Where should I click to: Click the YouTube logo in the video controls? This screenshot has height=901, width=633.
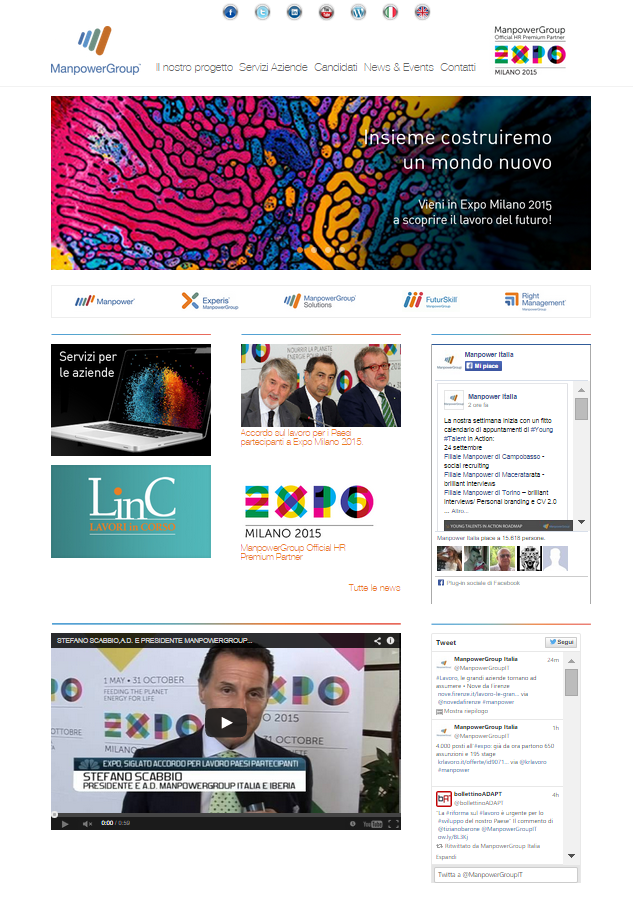coord(373,823)
